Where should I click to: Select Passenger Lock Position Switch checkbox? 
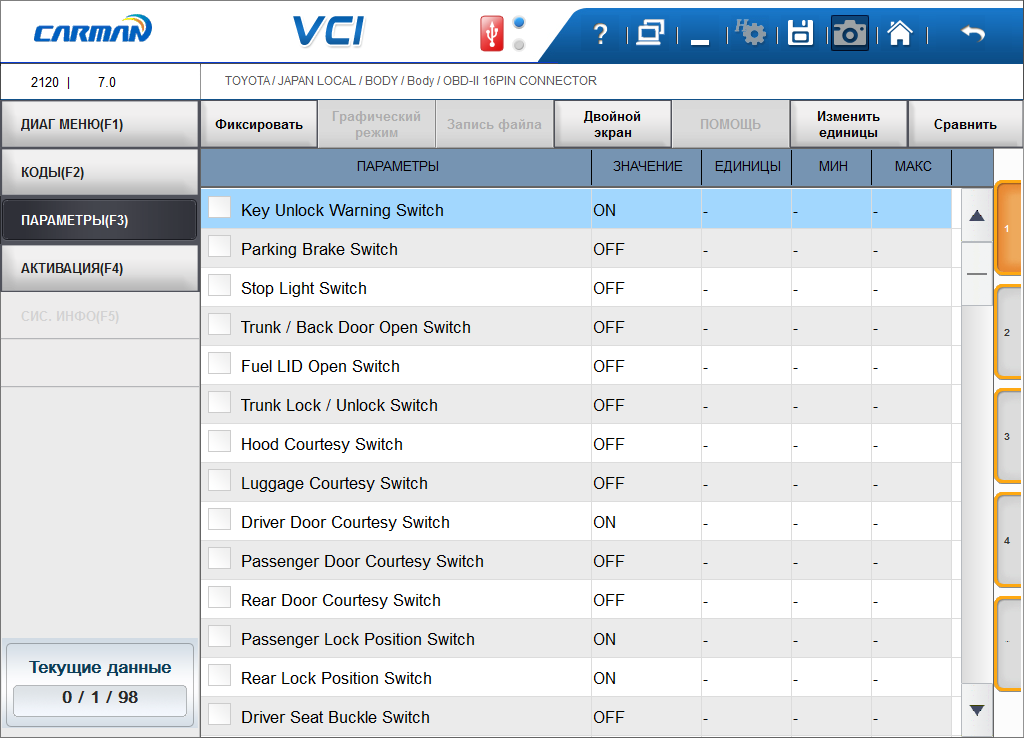pos(219,637)
